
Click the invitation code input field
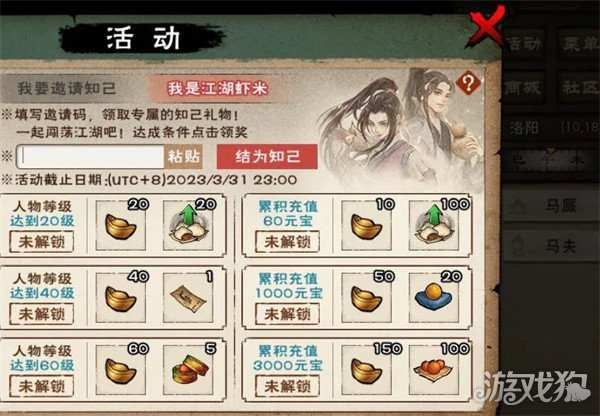point(90,157)
